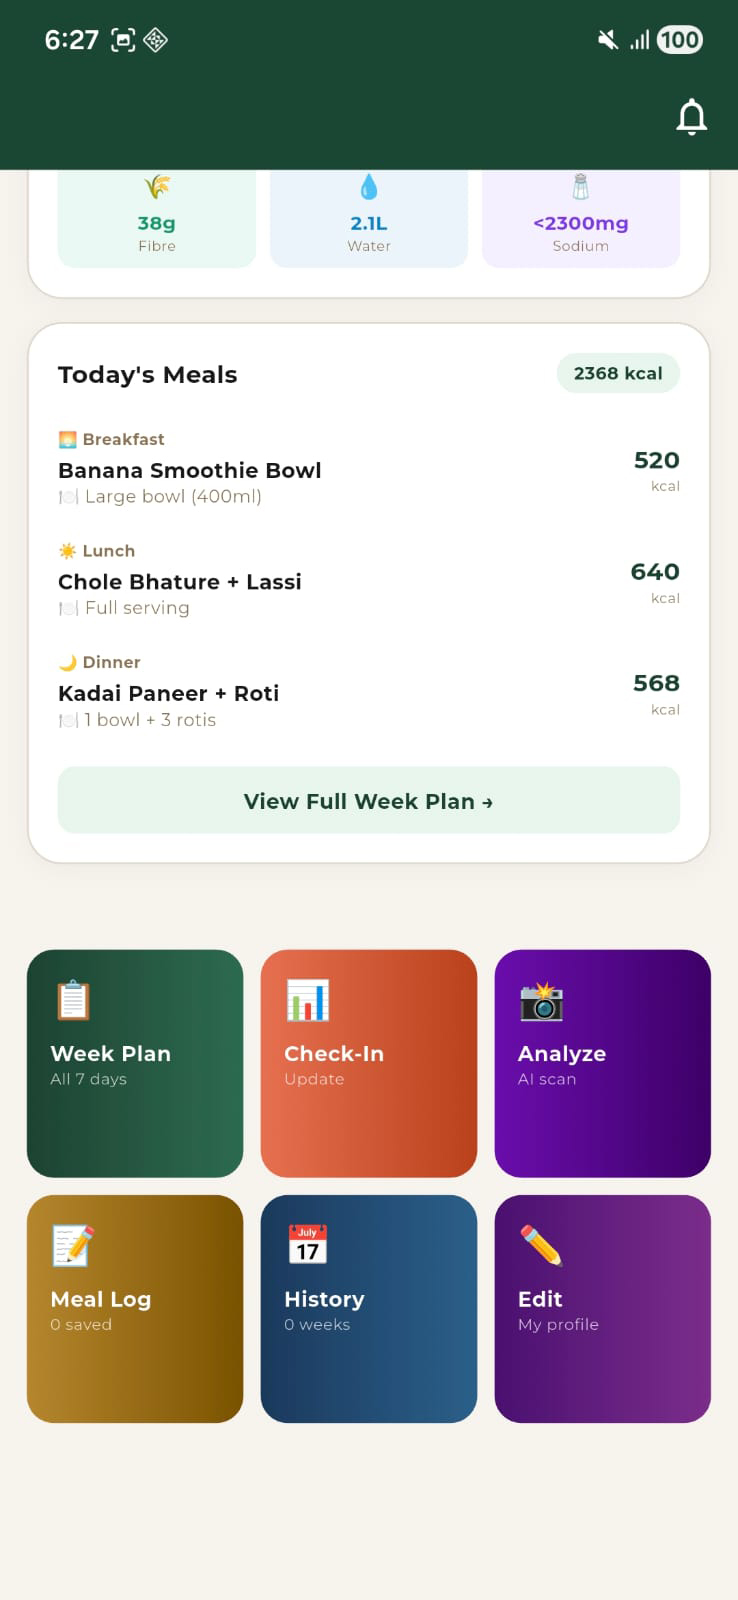Click the wheat Fibre icon
738x1600 pixels.
[156, 185]
